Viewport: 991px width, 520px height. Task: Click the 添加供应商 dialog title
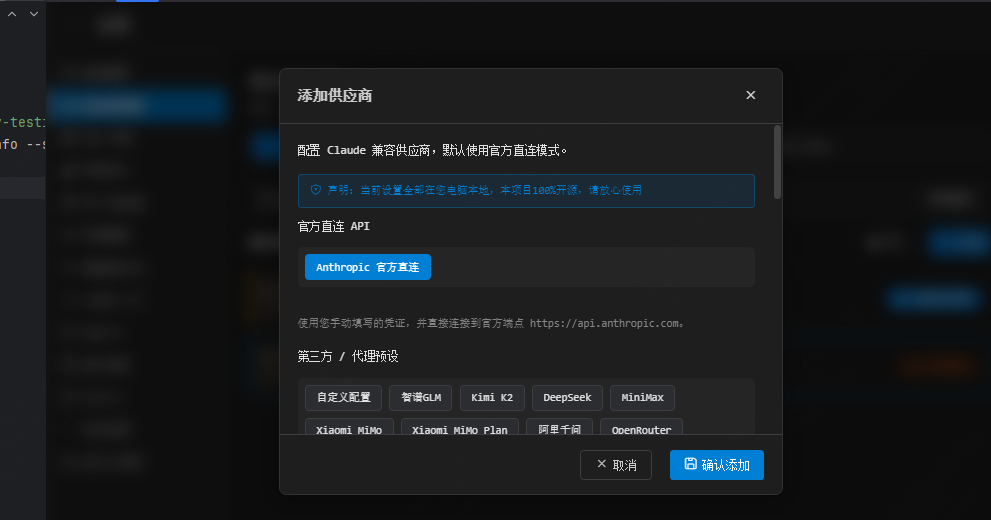coord(334,95)
